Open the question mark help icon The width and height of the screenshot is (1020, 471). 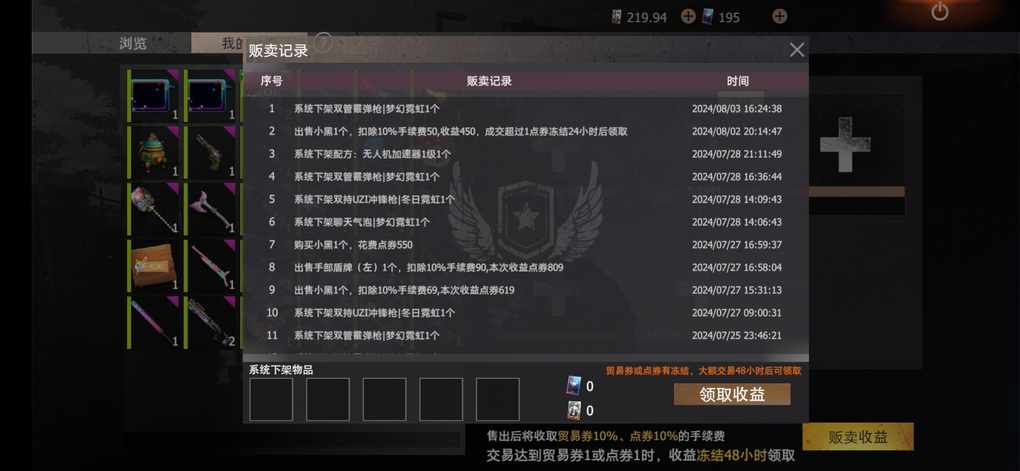click(324, 43)
